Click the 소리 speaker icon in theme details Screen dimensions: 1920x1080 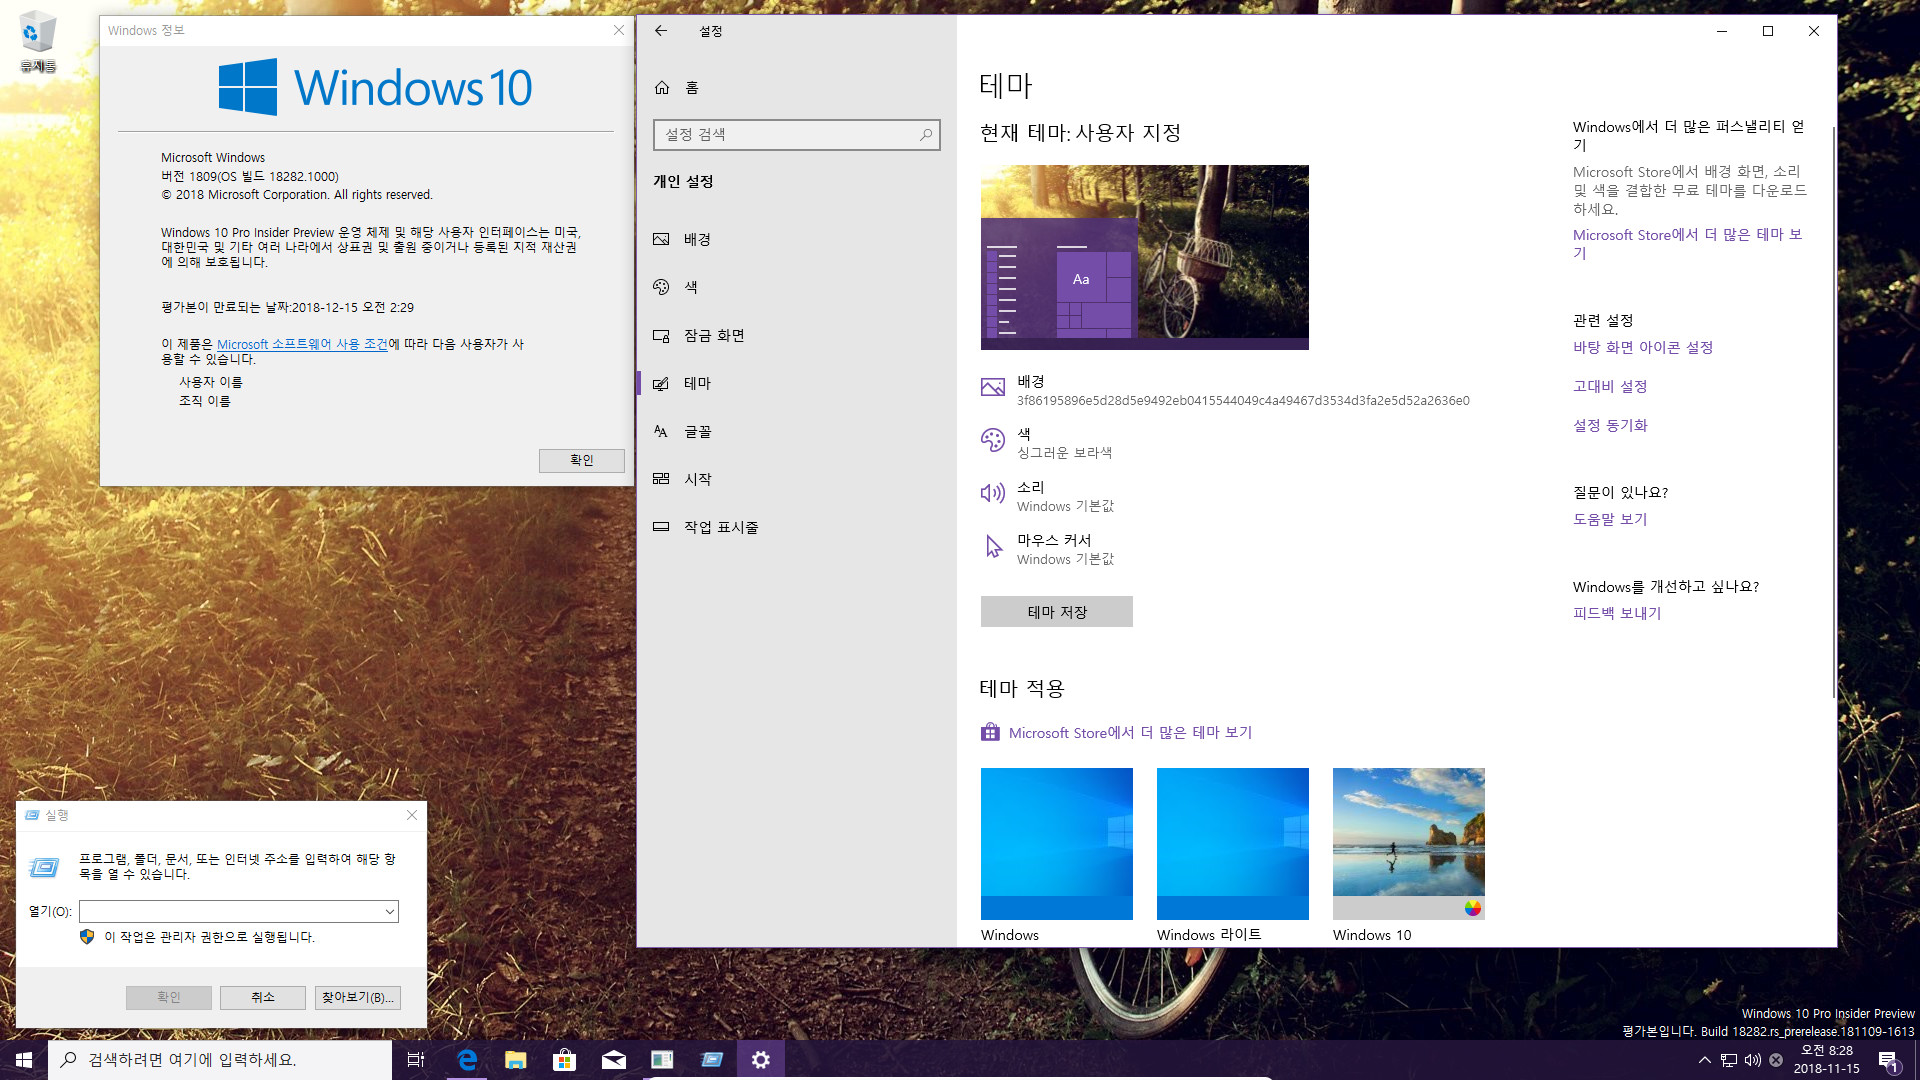click(x=993, y=493)
